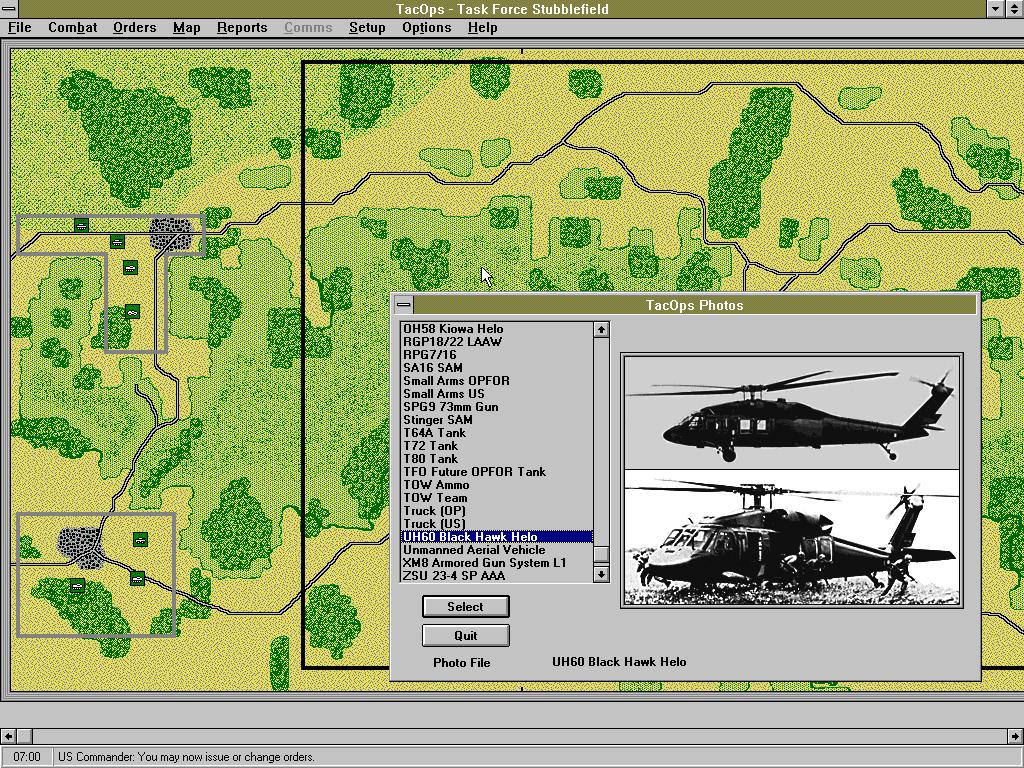Open the main TacOps window control menu
The width and height of the screenshot is (1024, 768).
pyautogui.click(x=8, y=8)
